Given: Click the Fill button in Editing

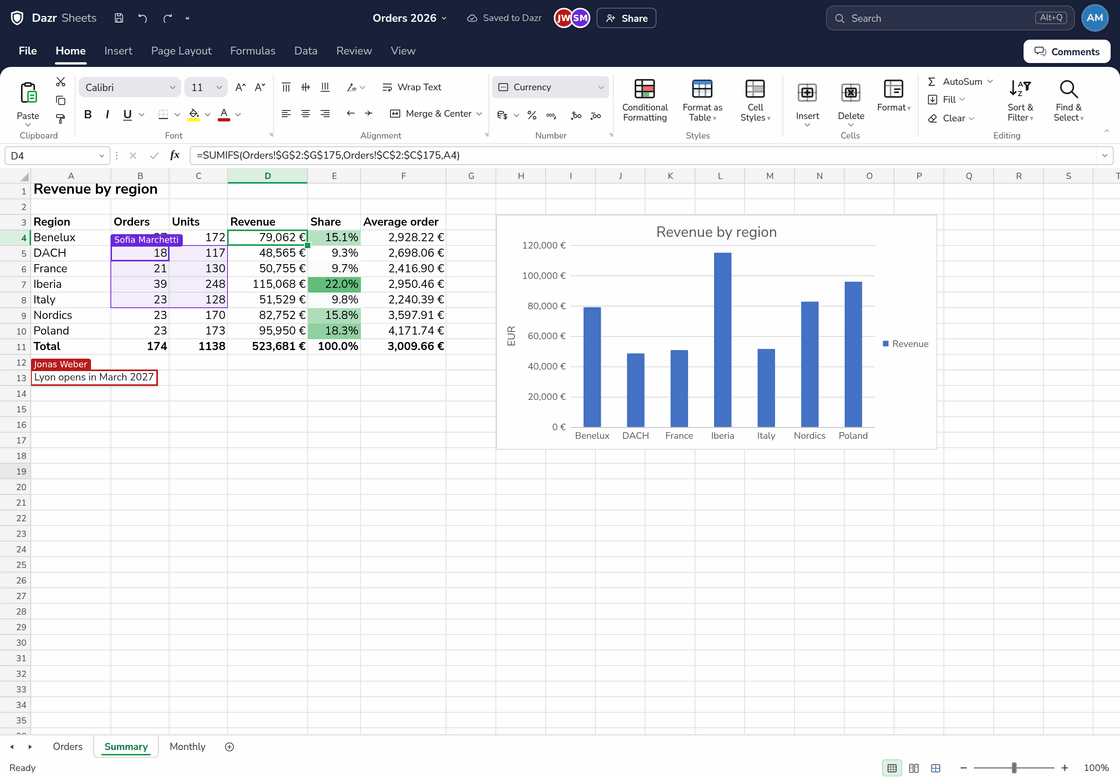Looking at the screenshot, I should pyautogui.click(x=946, y=100).
